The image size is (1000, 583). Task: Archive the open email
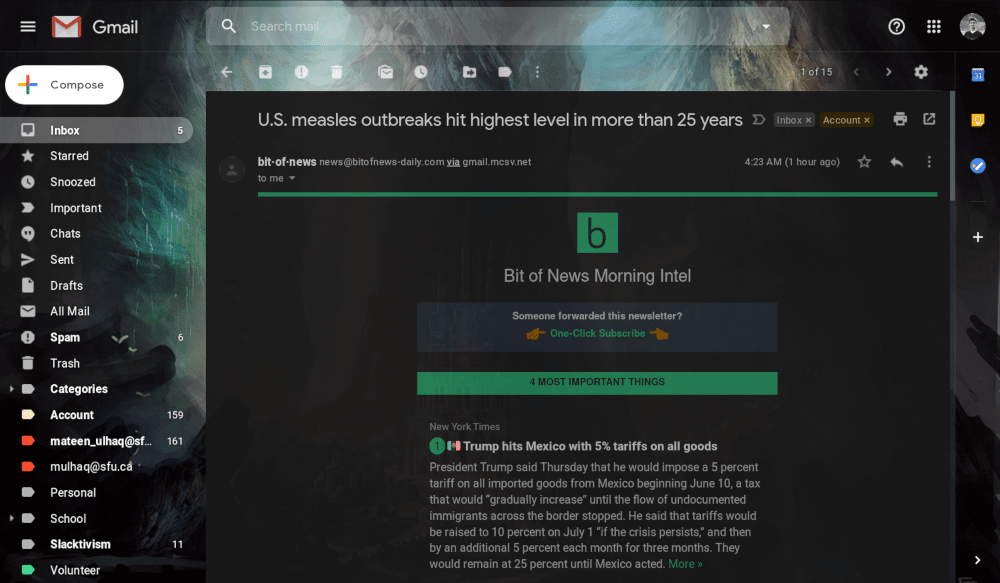[265, 72]
